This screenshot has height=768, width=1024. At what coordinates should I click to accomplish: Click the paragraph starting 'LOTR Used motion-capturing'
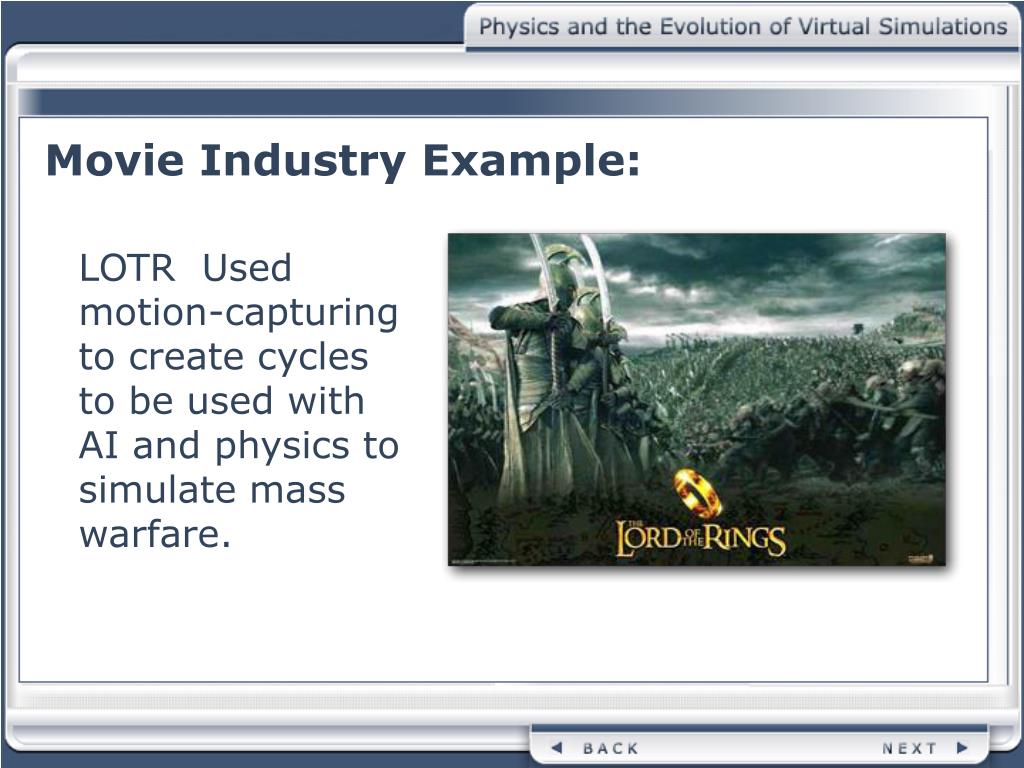point(238,401)
